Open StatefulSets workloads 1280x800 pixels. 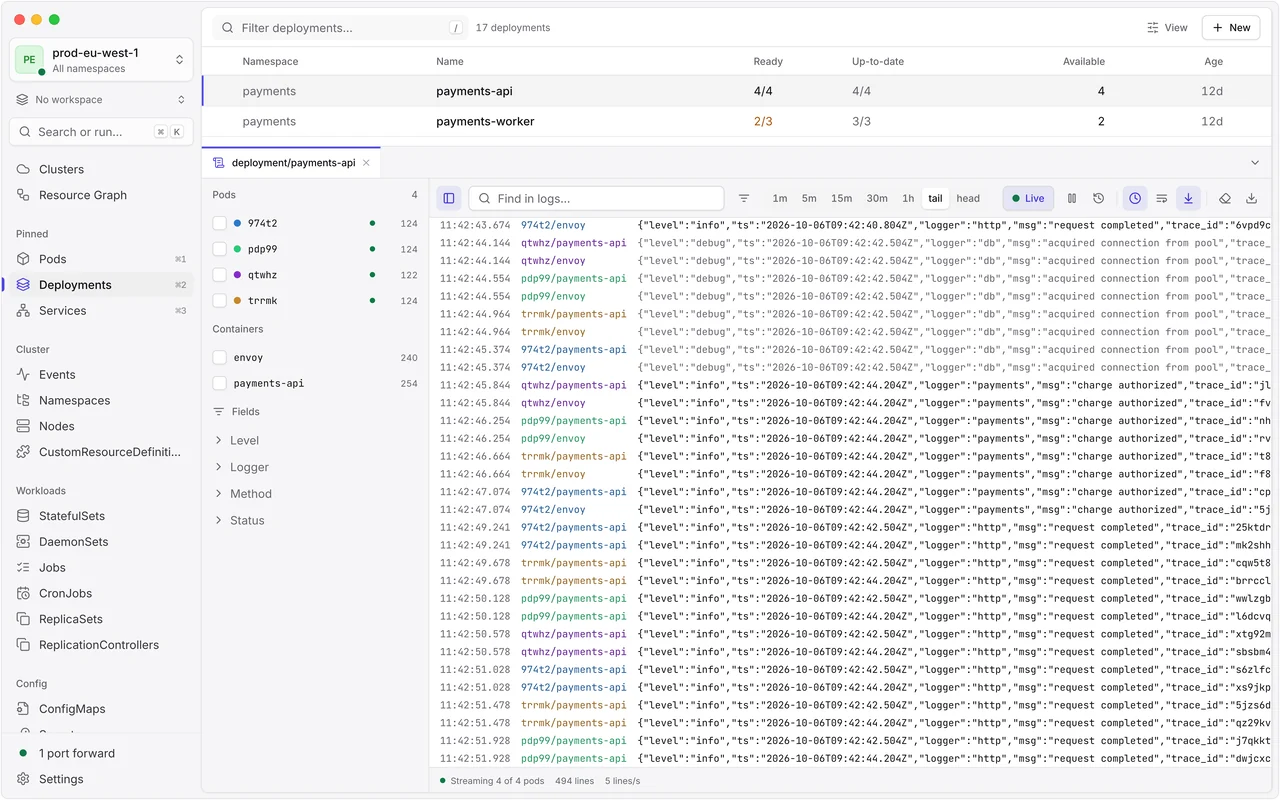pos(101,516)
